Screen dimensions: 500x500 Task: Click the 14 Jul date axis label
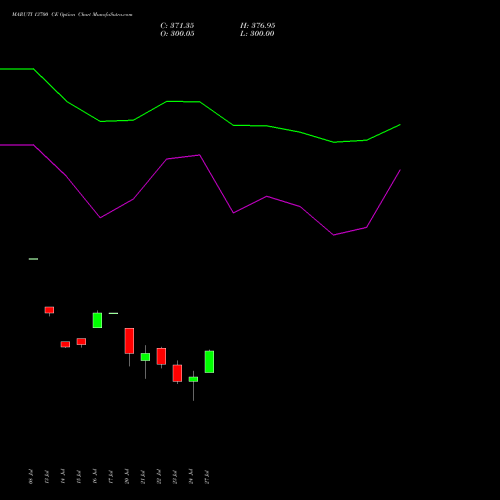click(63, 477)
